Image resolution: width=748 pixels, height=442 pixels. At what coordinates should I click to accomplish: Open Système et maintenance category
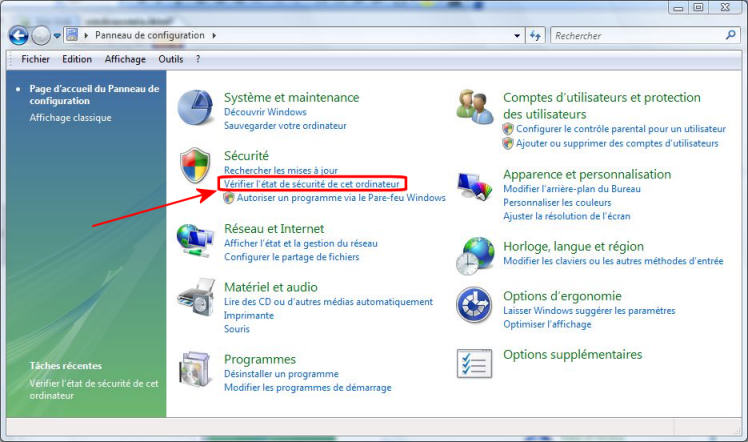[291, 97]
